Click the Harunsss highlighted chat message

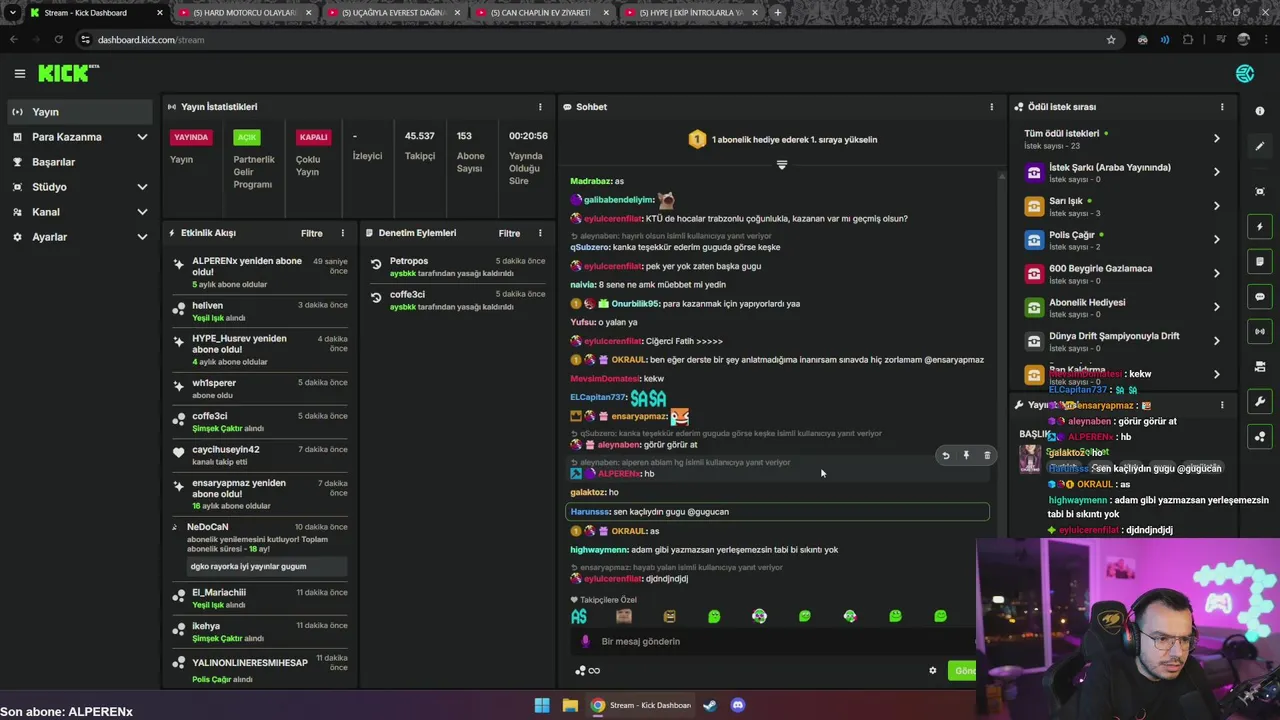click(x=777, y=512)
